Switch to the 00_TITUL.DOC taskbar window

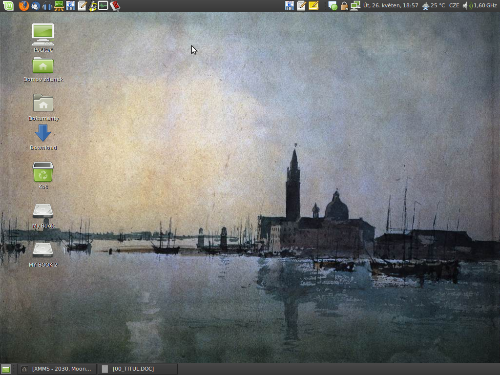point(138,369)
